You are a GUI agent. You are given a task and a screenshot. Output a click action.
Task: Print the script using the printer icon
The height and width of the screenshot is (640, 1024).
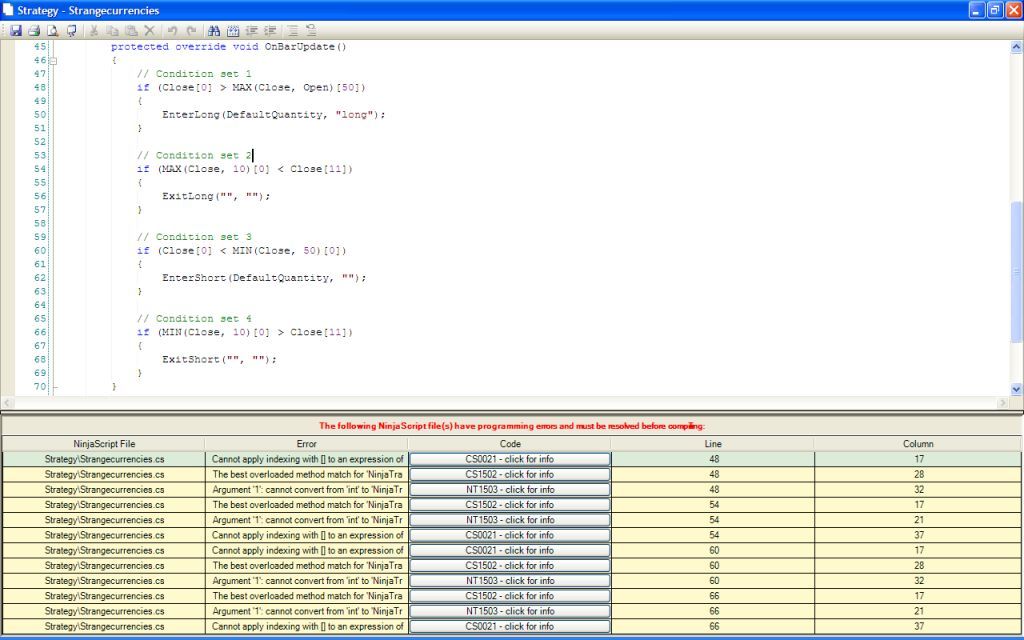34,30
